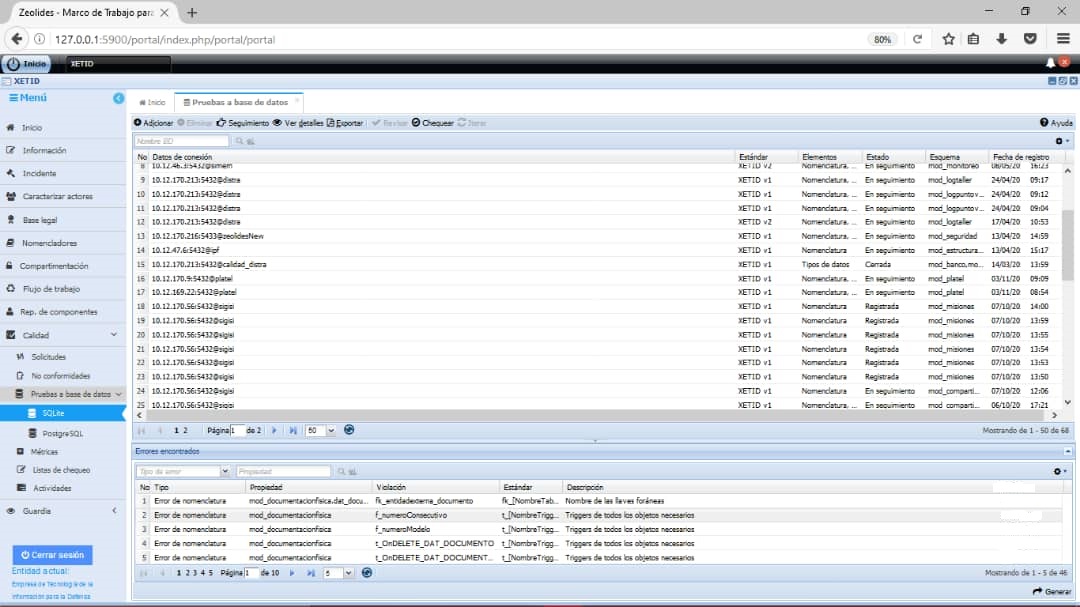Screen dimensions: 1080x607
Task: Expand the Calidad menu section
Action: pyautogui.click(x=114, y=335)
